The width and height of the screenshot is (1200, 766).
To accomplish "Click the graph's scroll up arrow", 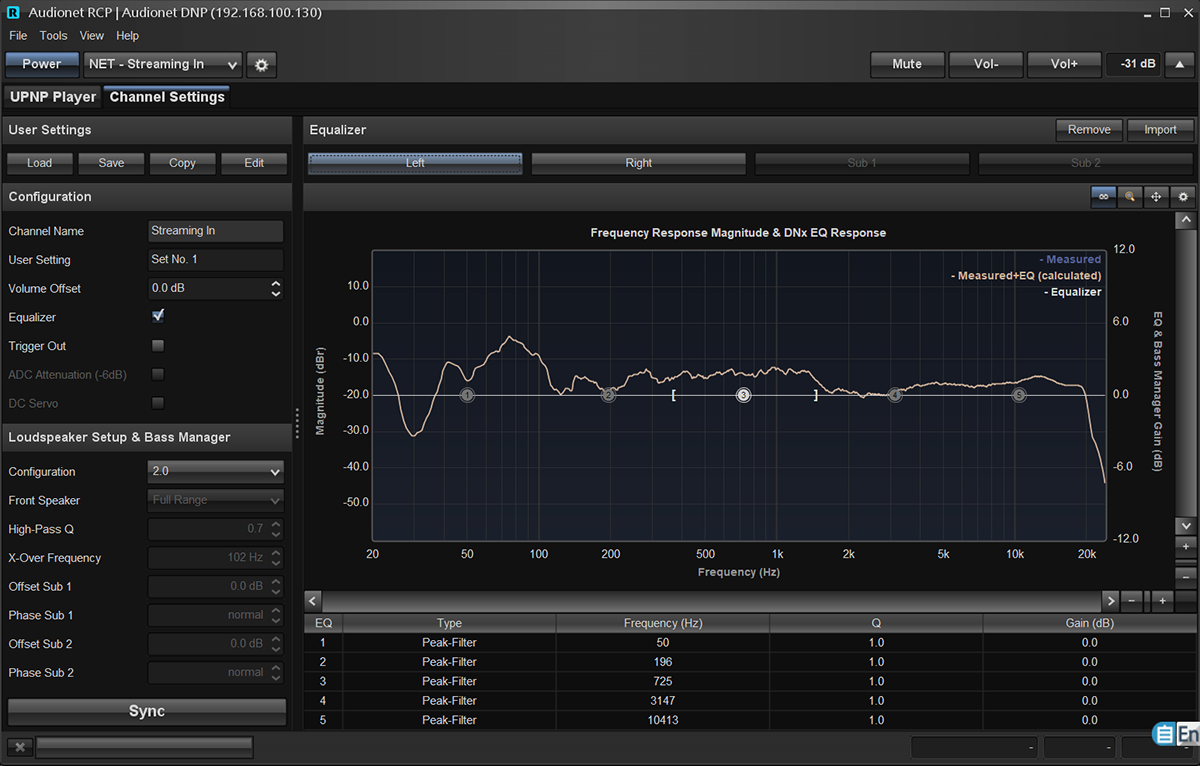I will pyautogui.click(x=1185, y=220).
